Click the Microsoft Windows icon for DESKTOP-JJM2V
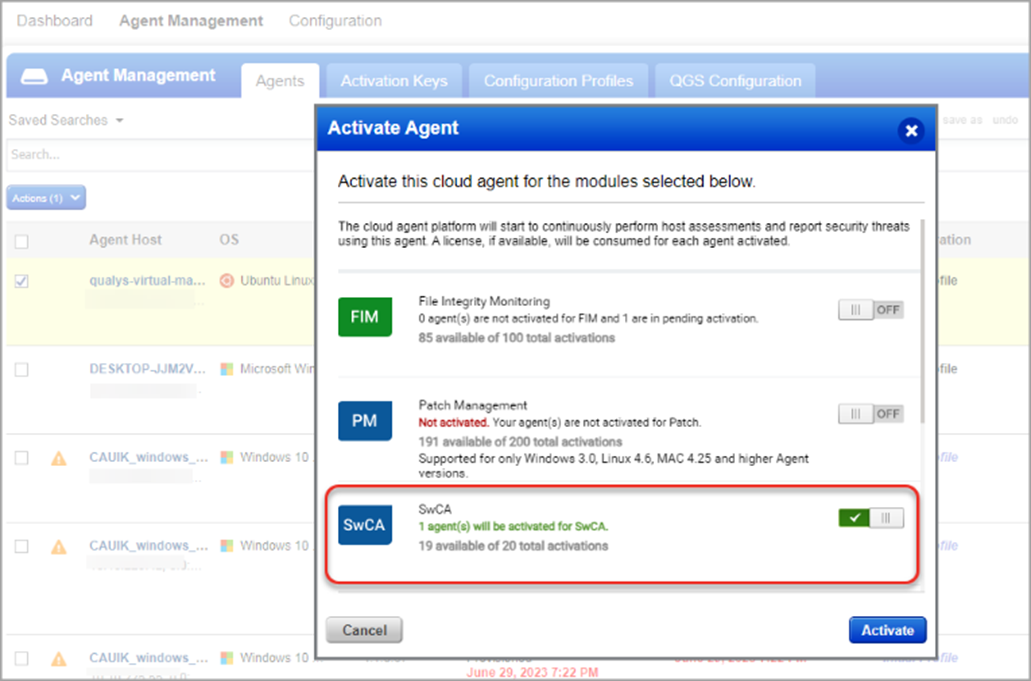The height and width of the screenshot is (681, 1031). point(227,369)
